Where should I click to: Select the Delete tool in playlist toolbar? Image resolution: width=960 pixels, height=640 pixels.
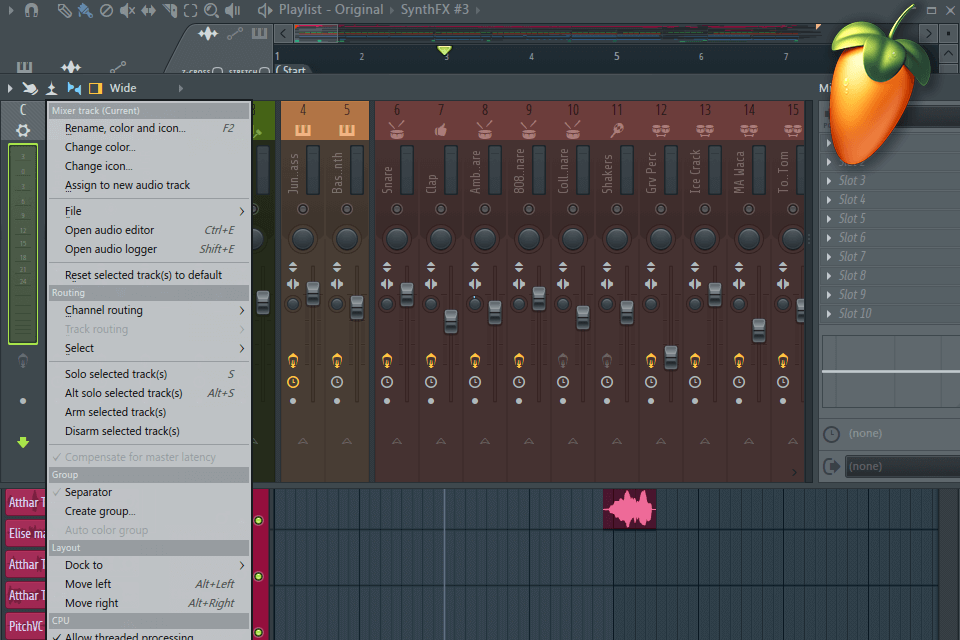pyautogui.click(x=106, y=10)
